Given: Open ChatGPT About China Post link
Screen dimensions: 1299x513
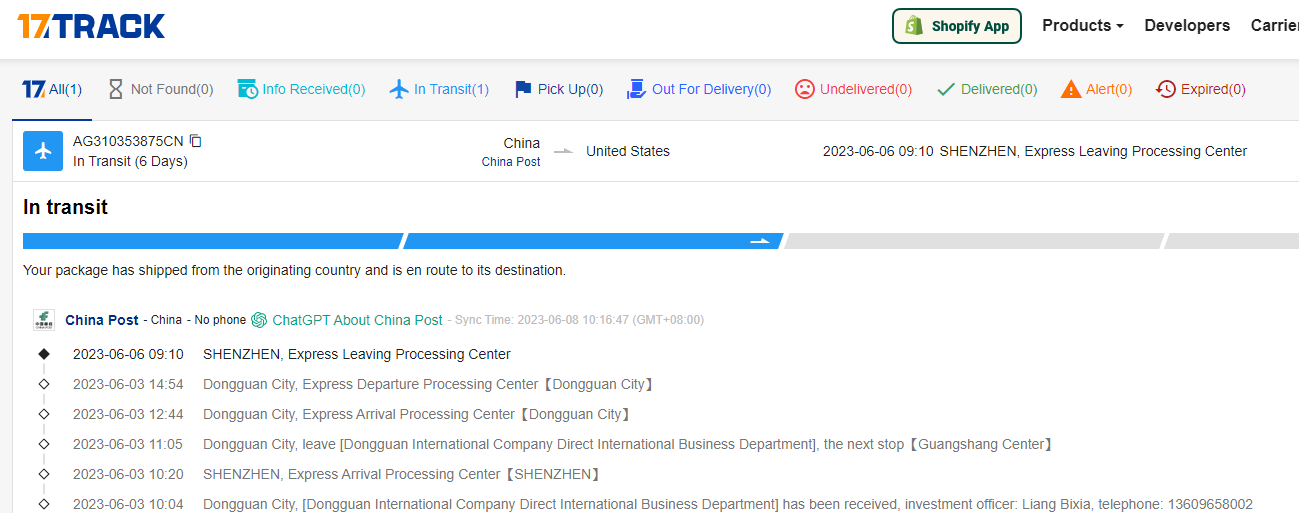Looking at the screenshot, I should [x=347, y=320].
